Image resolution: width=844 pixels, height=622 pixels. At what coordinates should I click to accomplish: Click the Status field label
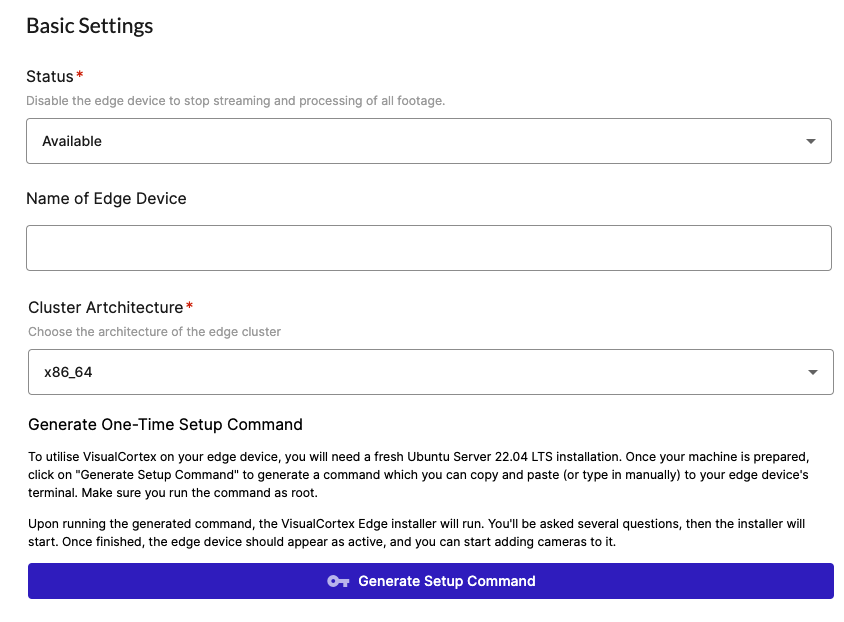[50, 77]
